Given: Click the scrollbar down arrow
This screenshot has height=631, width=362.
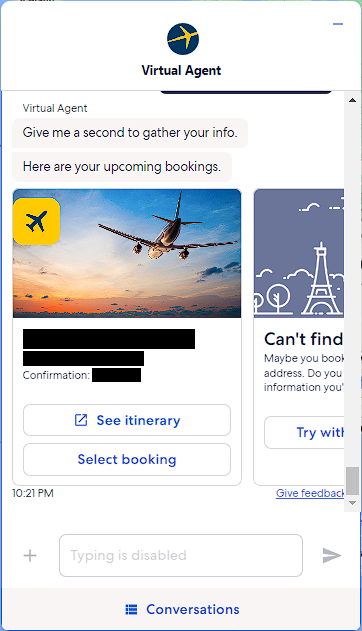Looking at the screenshot, I should [x=352, y=503].
